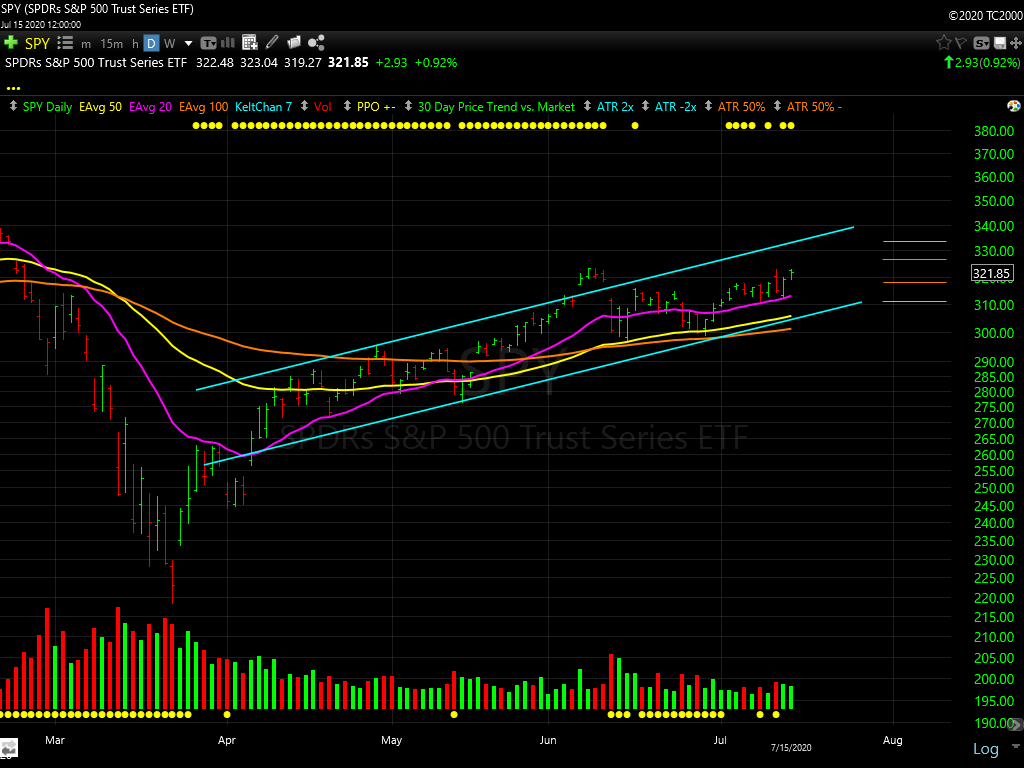
Task: Click the SPY ticker symbol in toolbar
Action: [x=37, y=44]
